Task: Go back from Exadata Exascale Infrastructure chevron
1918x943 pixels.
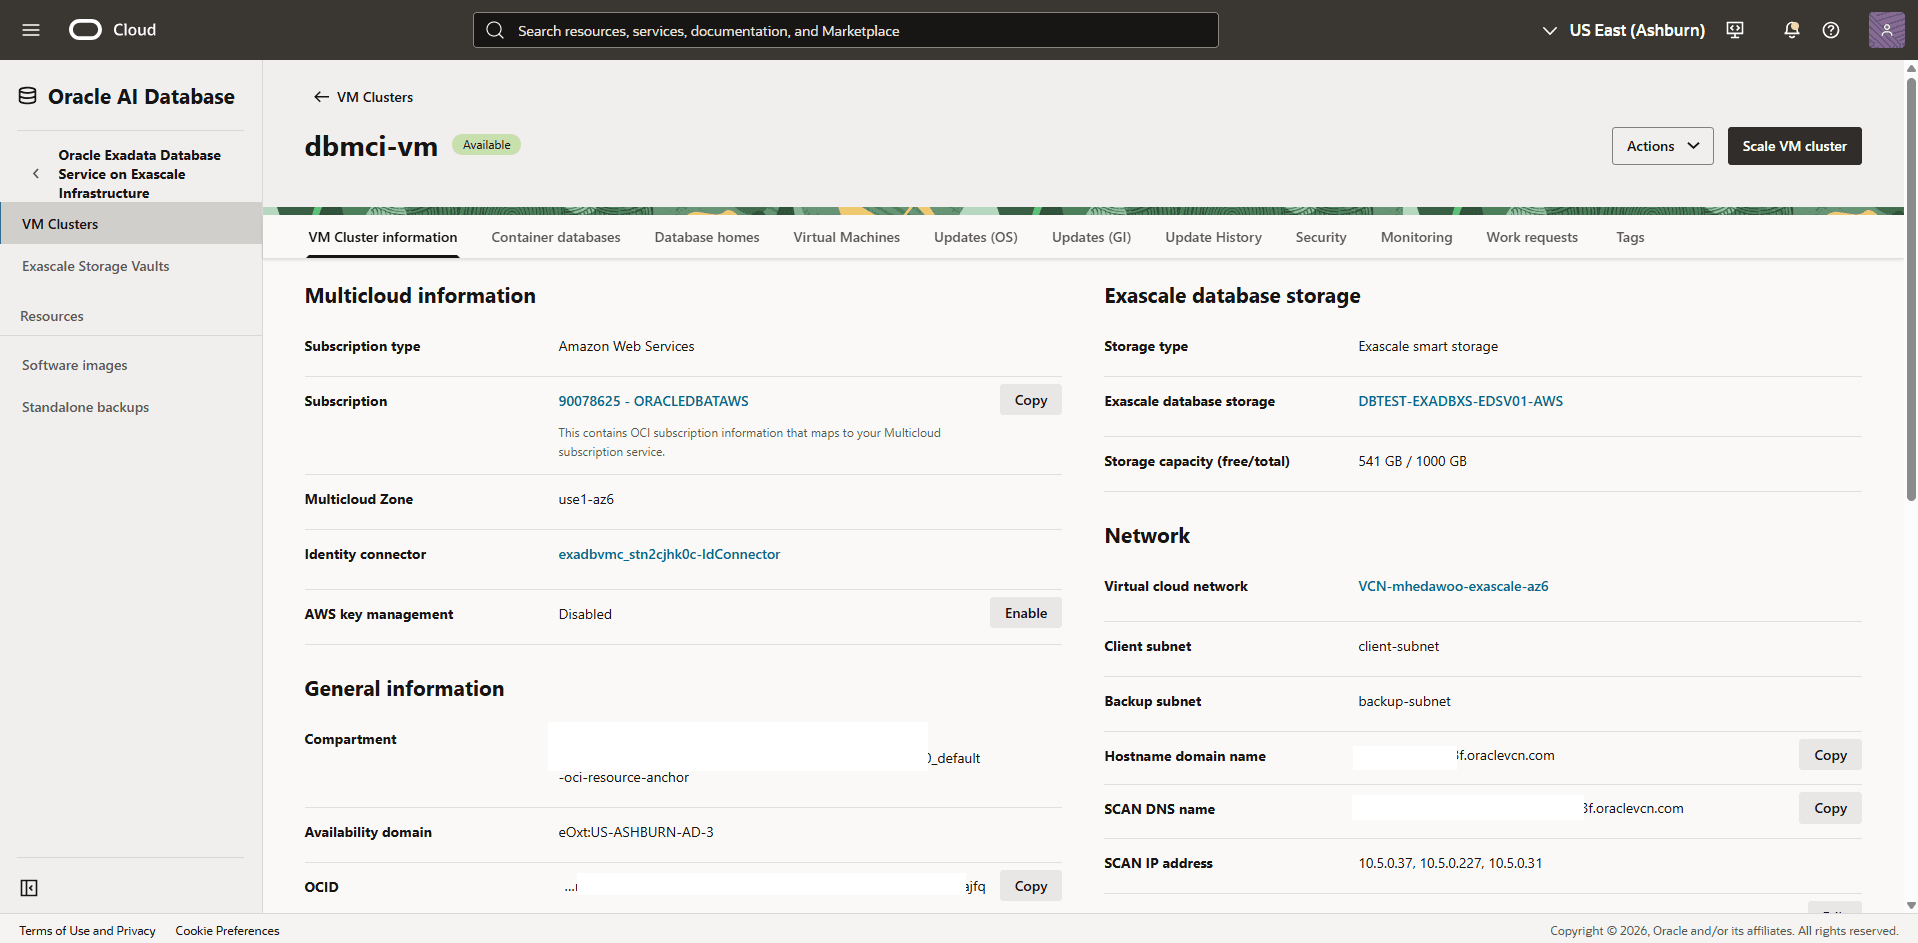Action: click(x=36, y=174)
